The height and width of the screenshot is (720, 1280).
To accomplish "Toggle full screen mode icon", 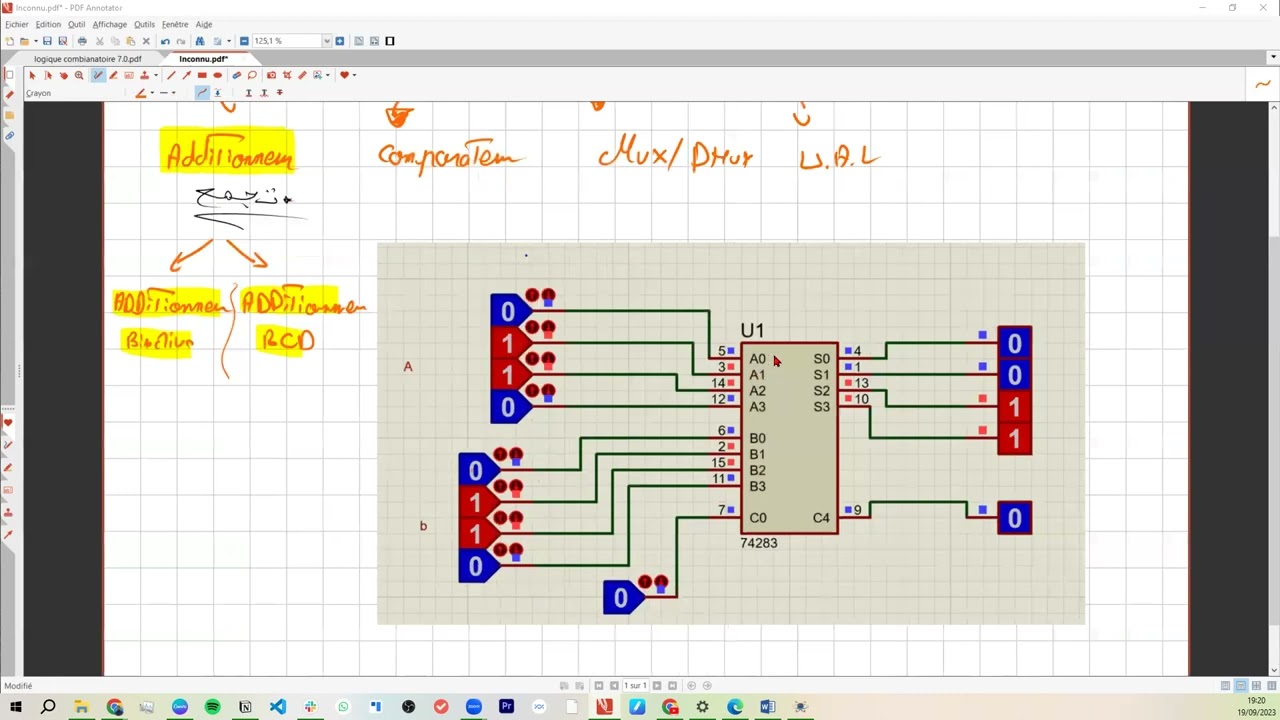I will point(390,41).
